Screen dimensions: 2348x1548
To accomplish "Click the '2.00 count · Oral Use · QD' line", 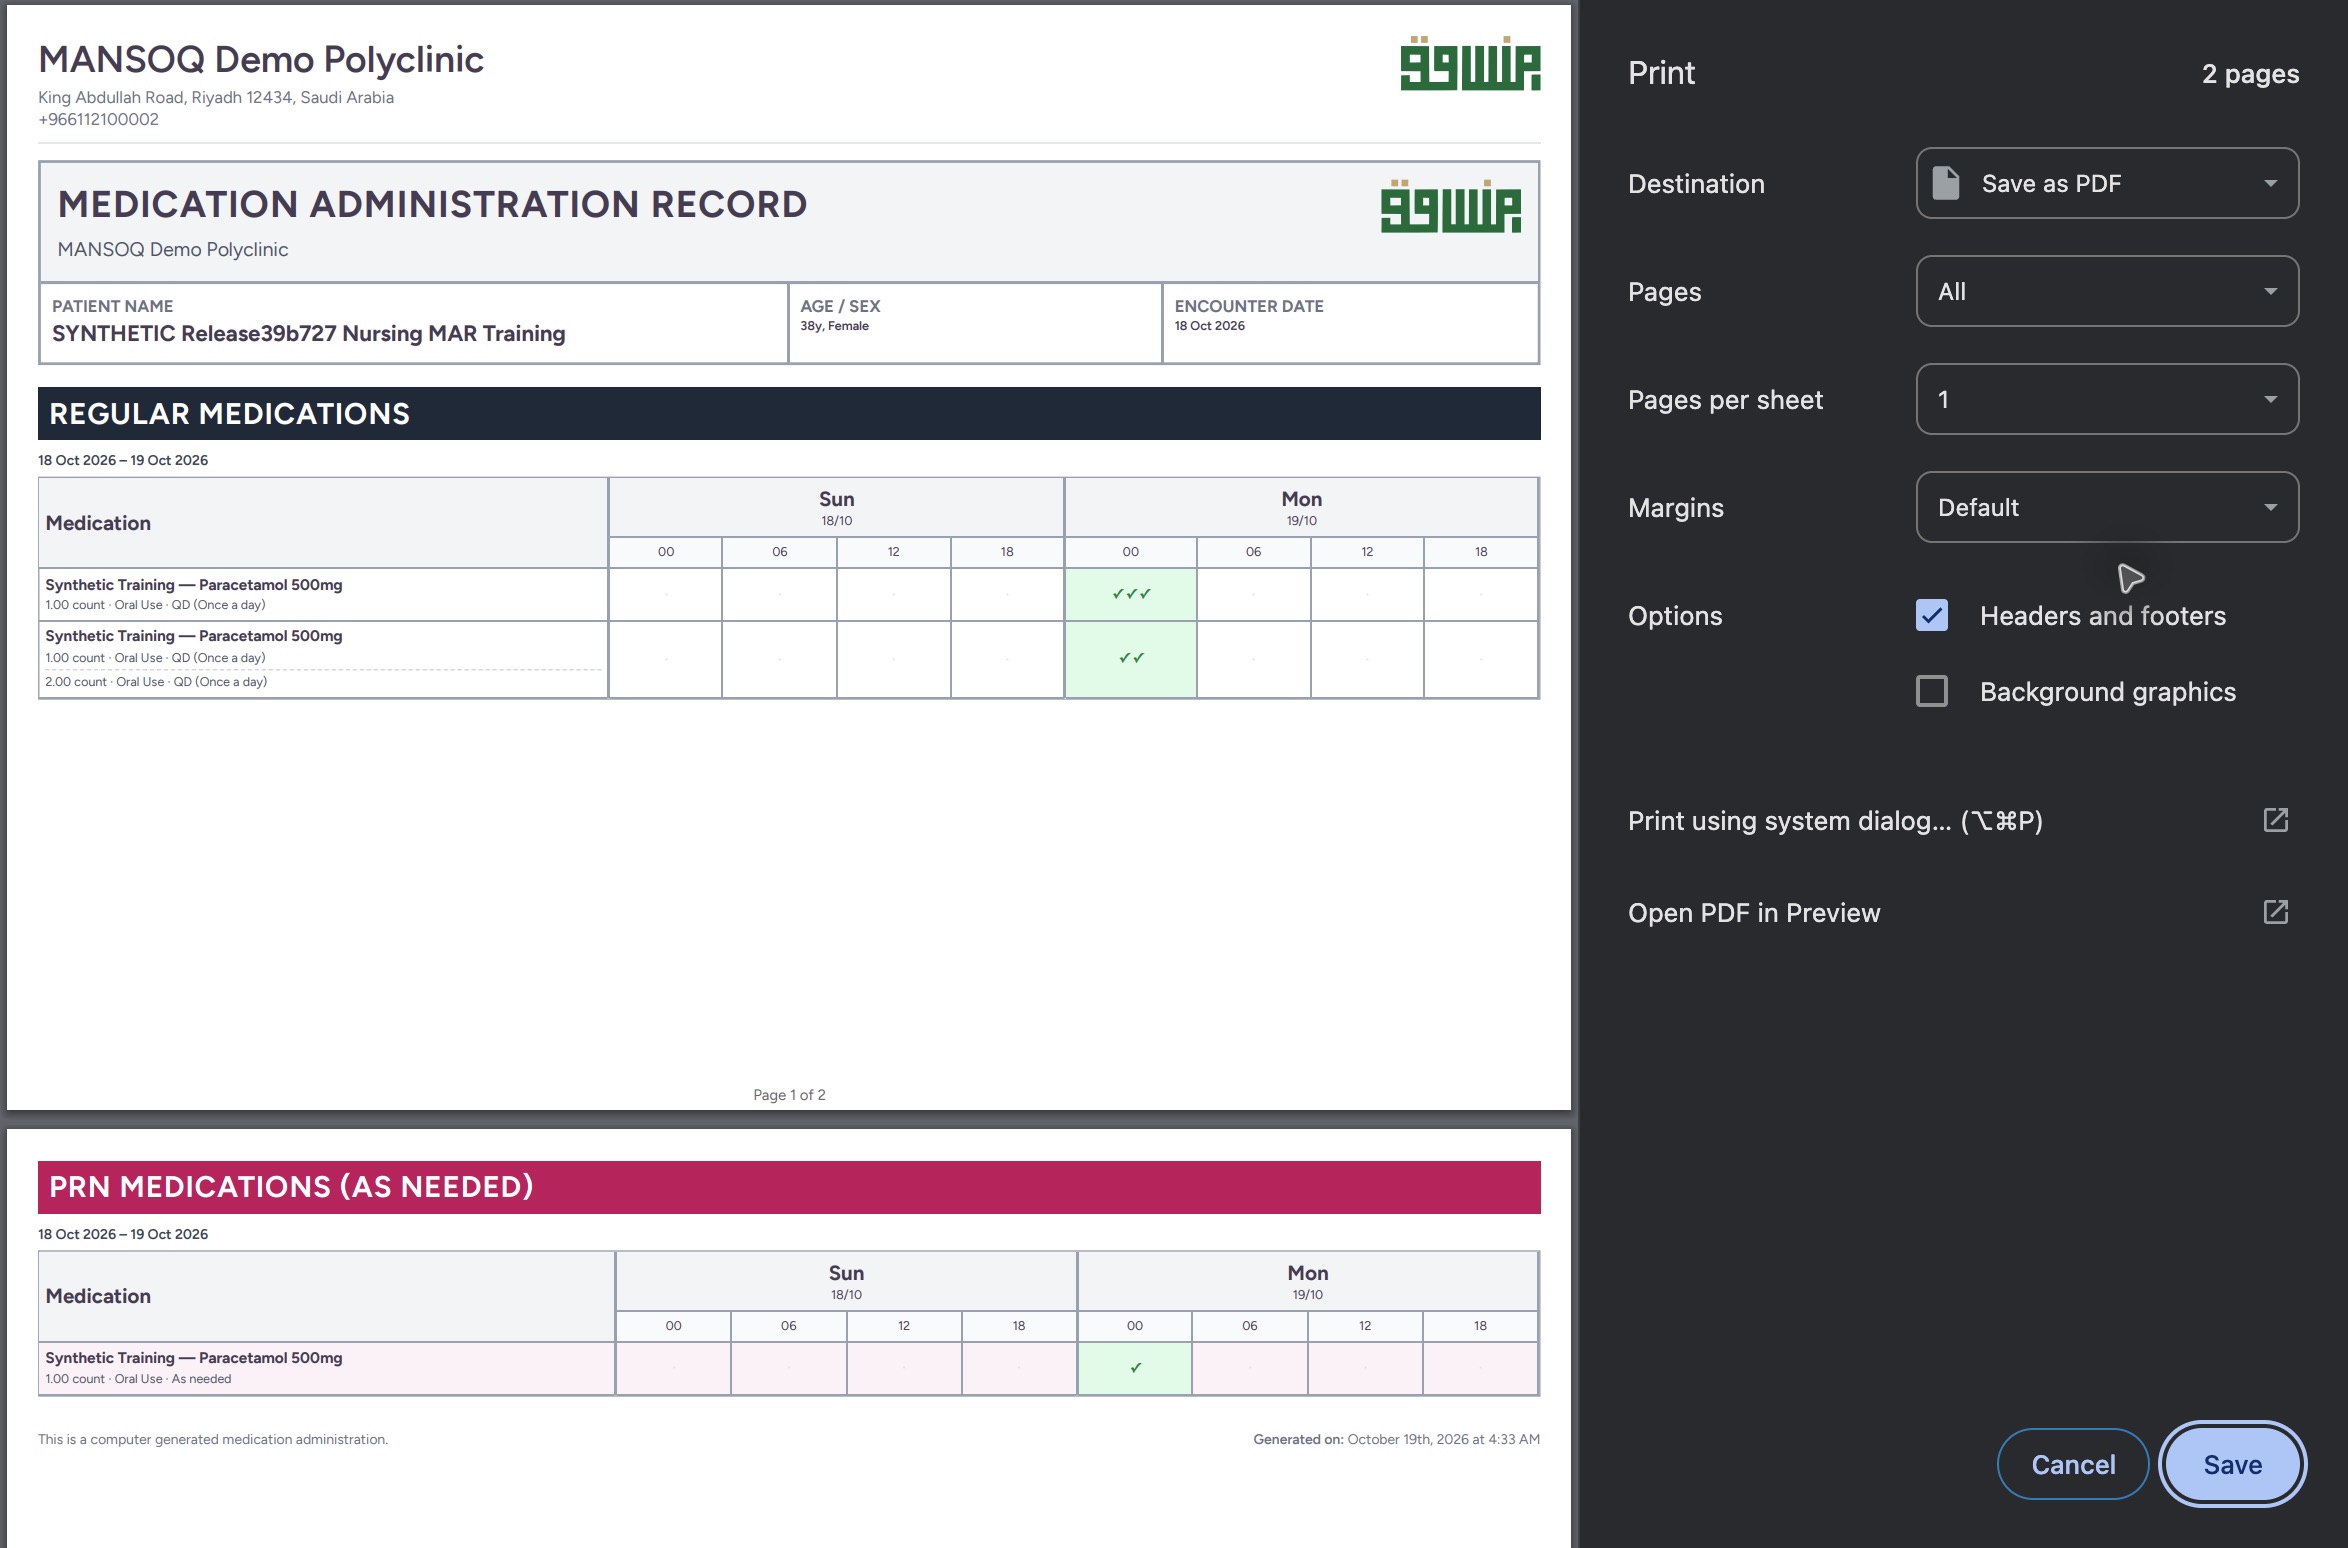I will (x=156, y=682).
